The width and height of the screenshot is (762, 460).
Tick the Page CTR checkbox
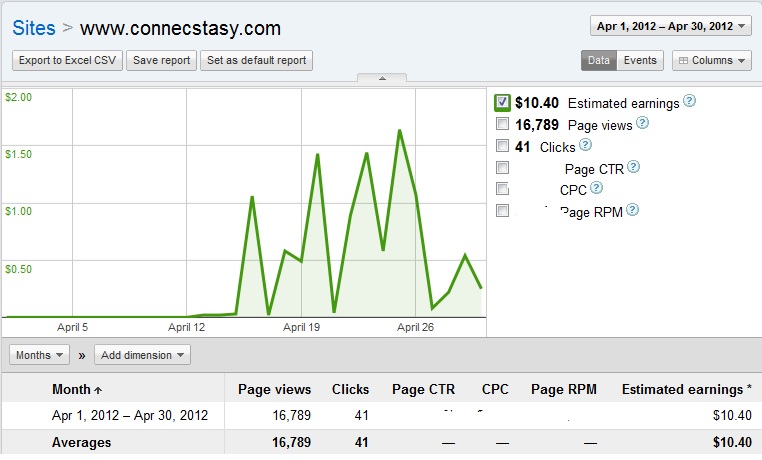(x=502, y=168)
